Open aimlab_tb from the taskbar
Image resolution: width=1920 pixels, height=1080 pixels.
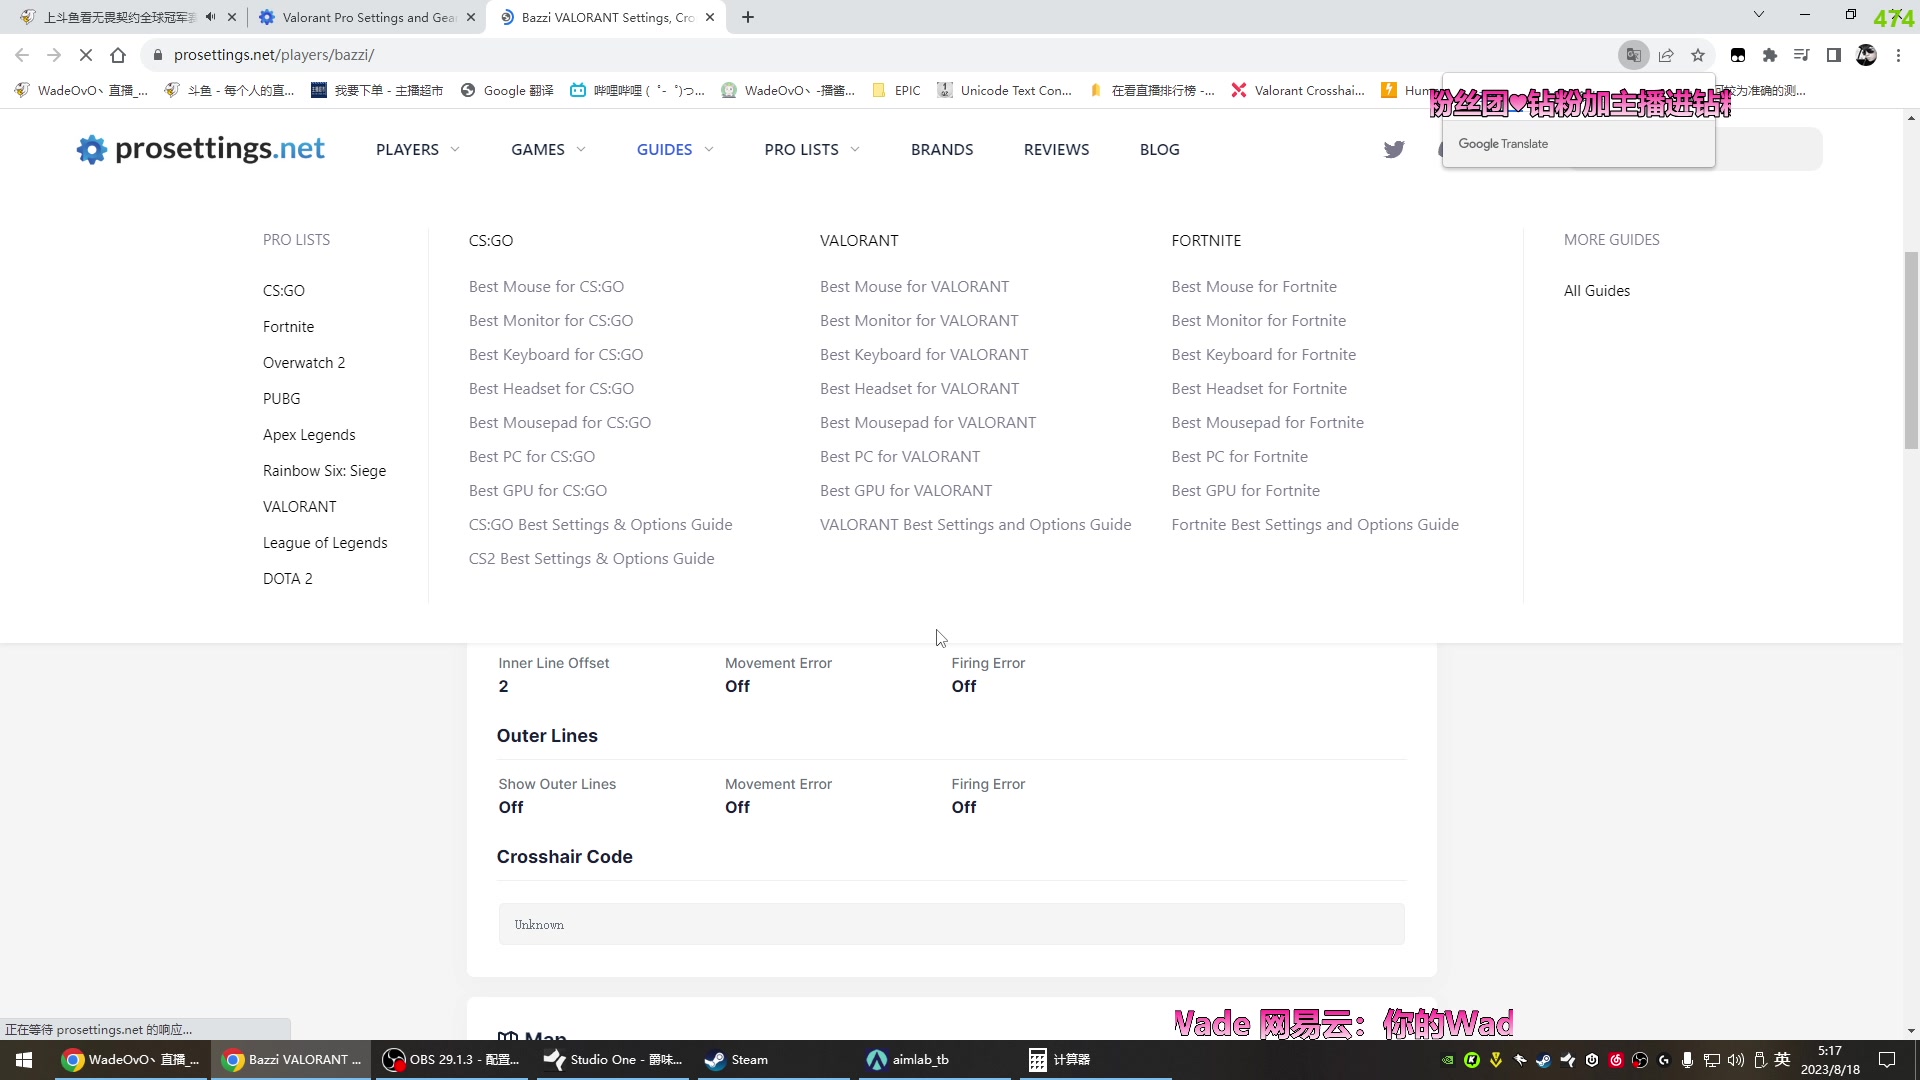click(932, 1060)
